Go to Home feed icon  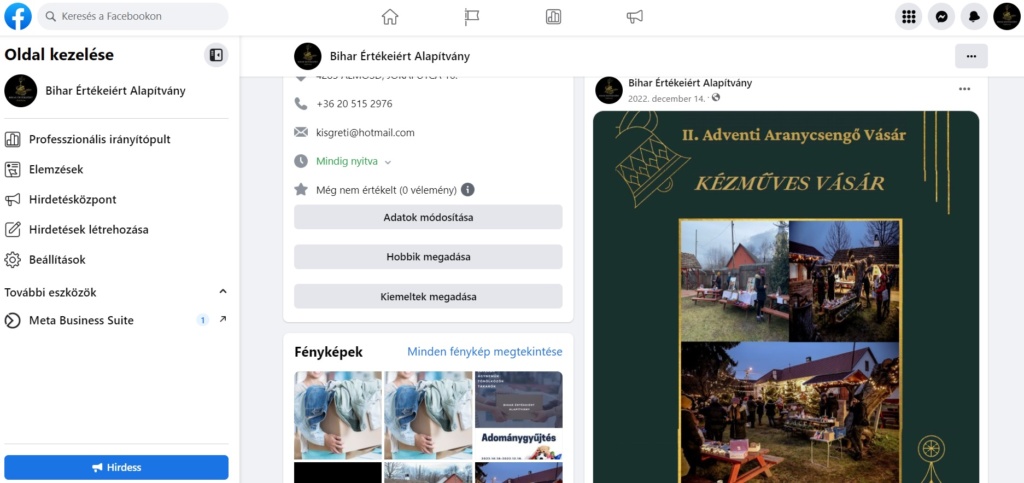click(x=390, y=17)
